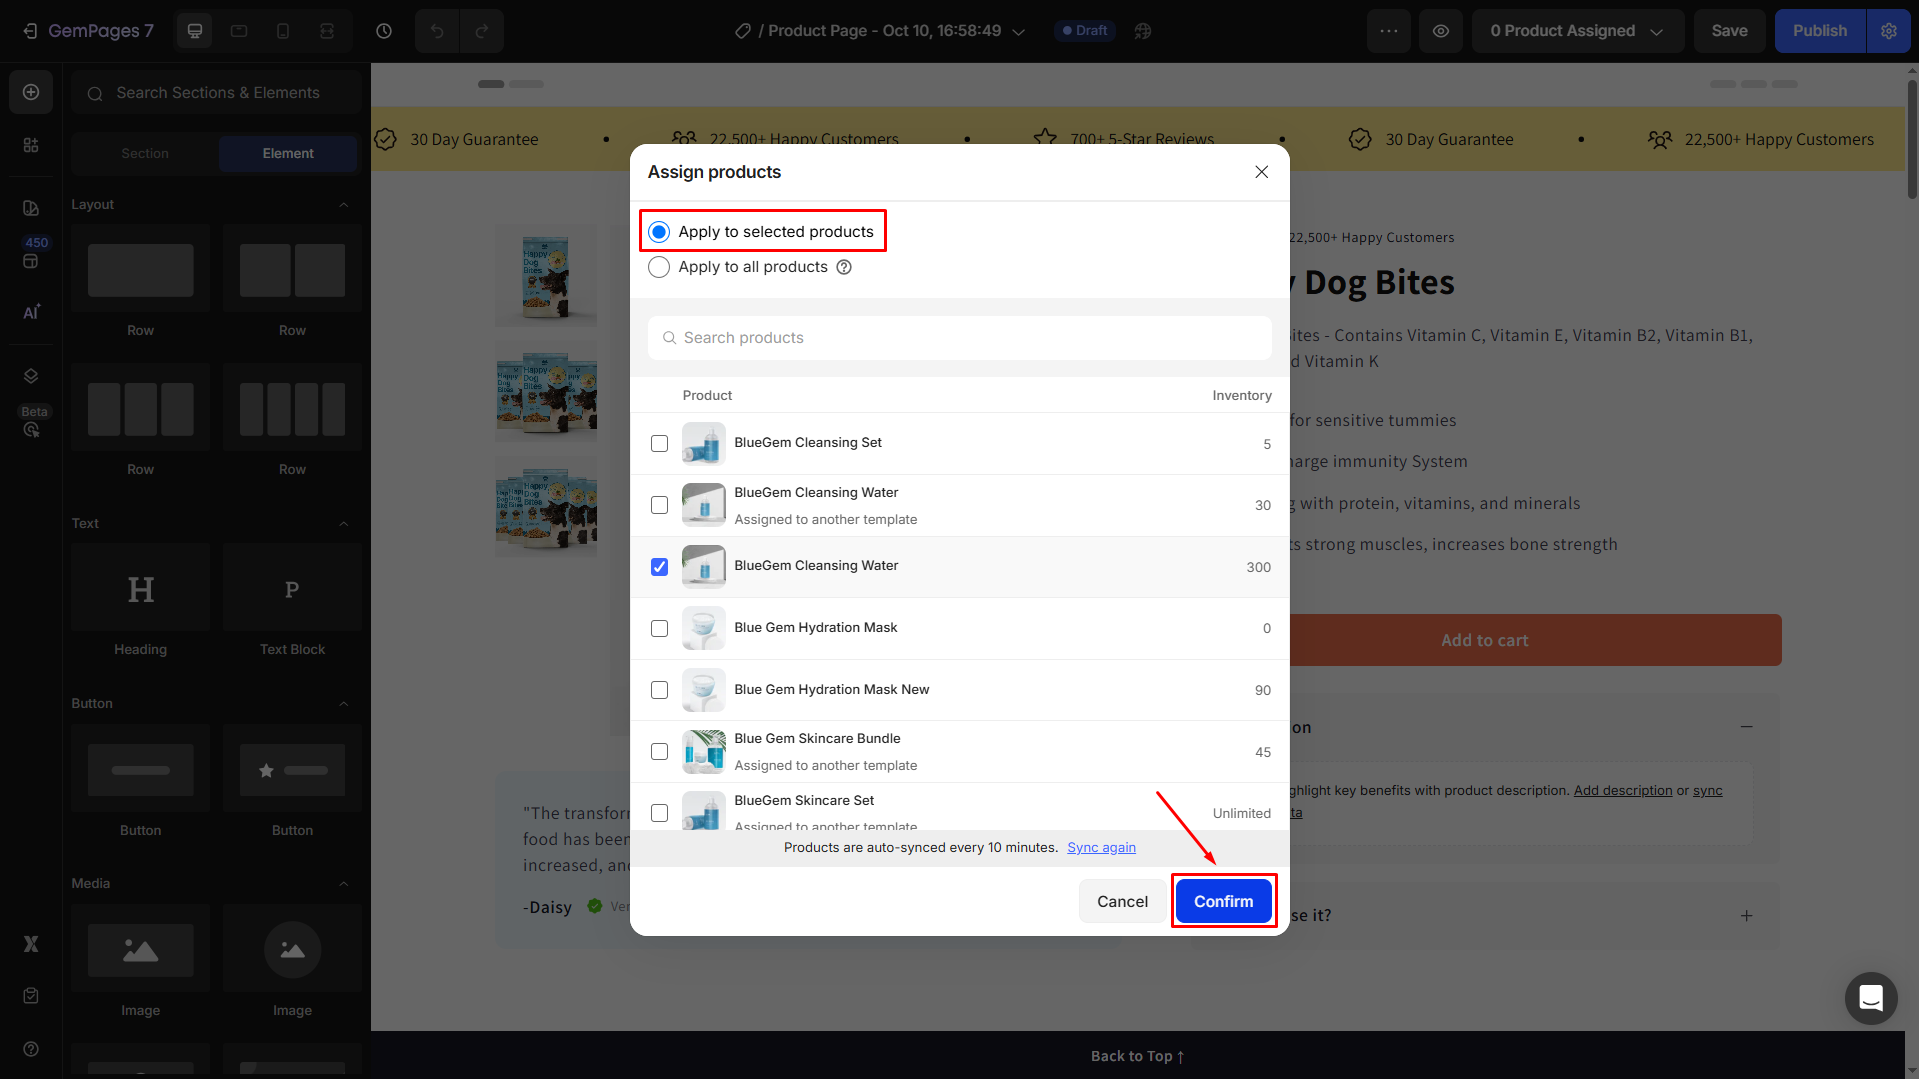
Task: Open version history clock icon
Action: coord(384,31)
